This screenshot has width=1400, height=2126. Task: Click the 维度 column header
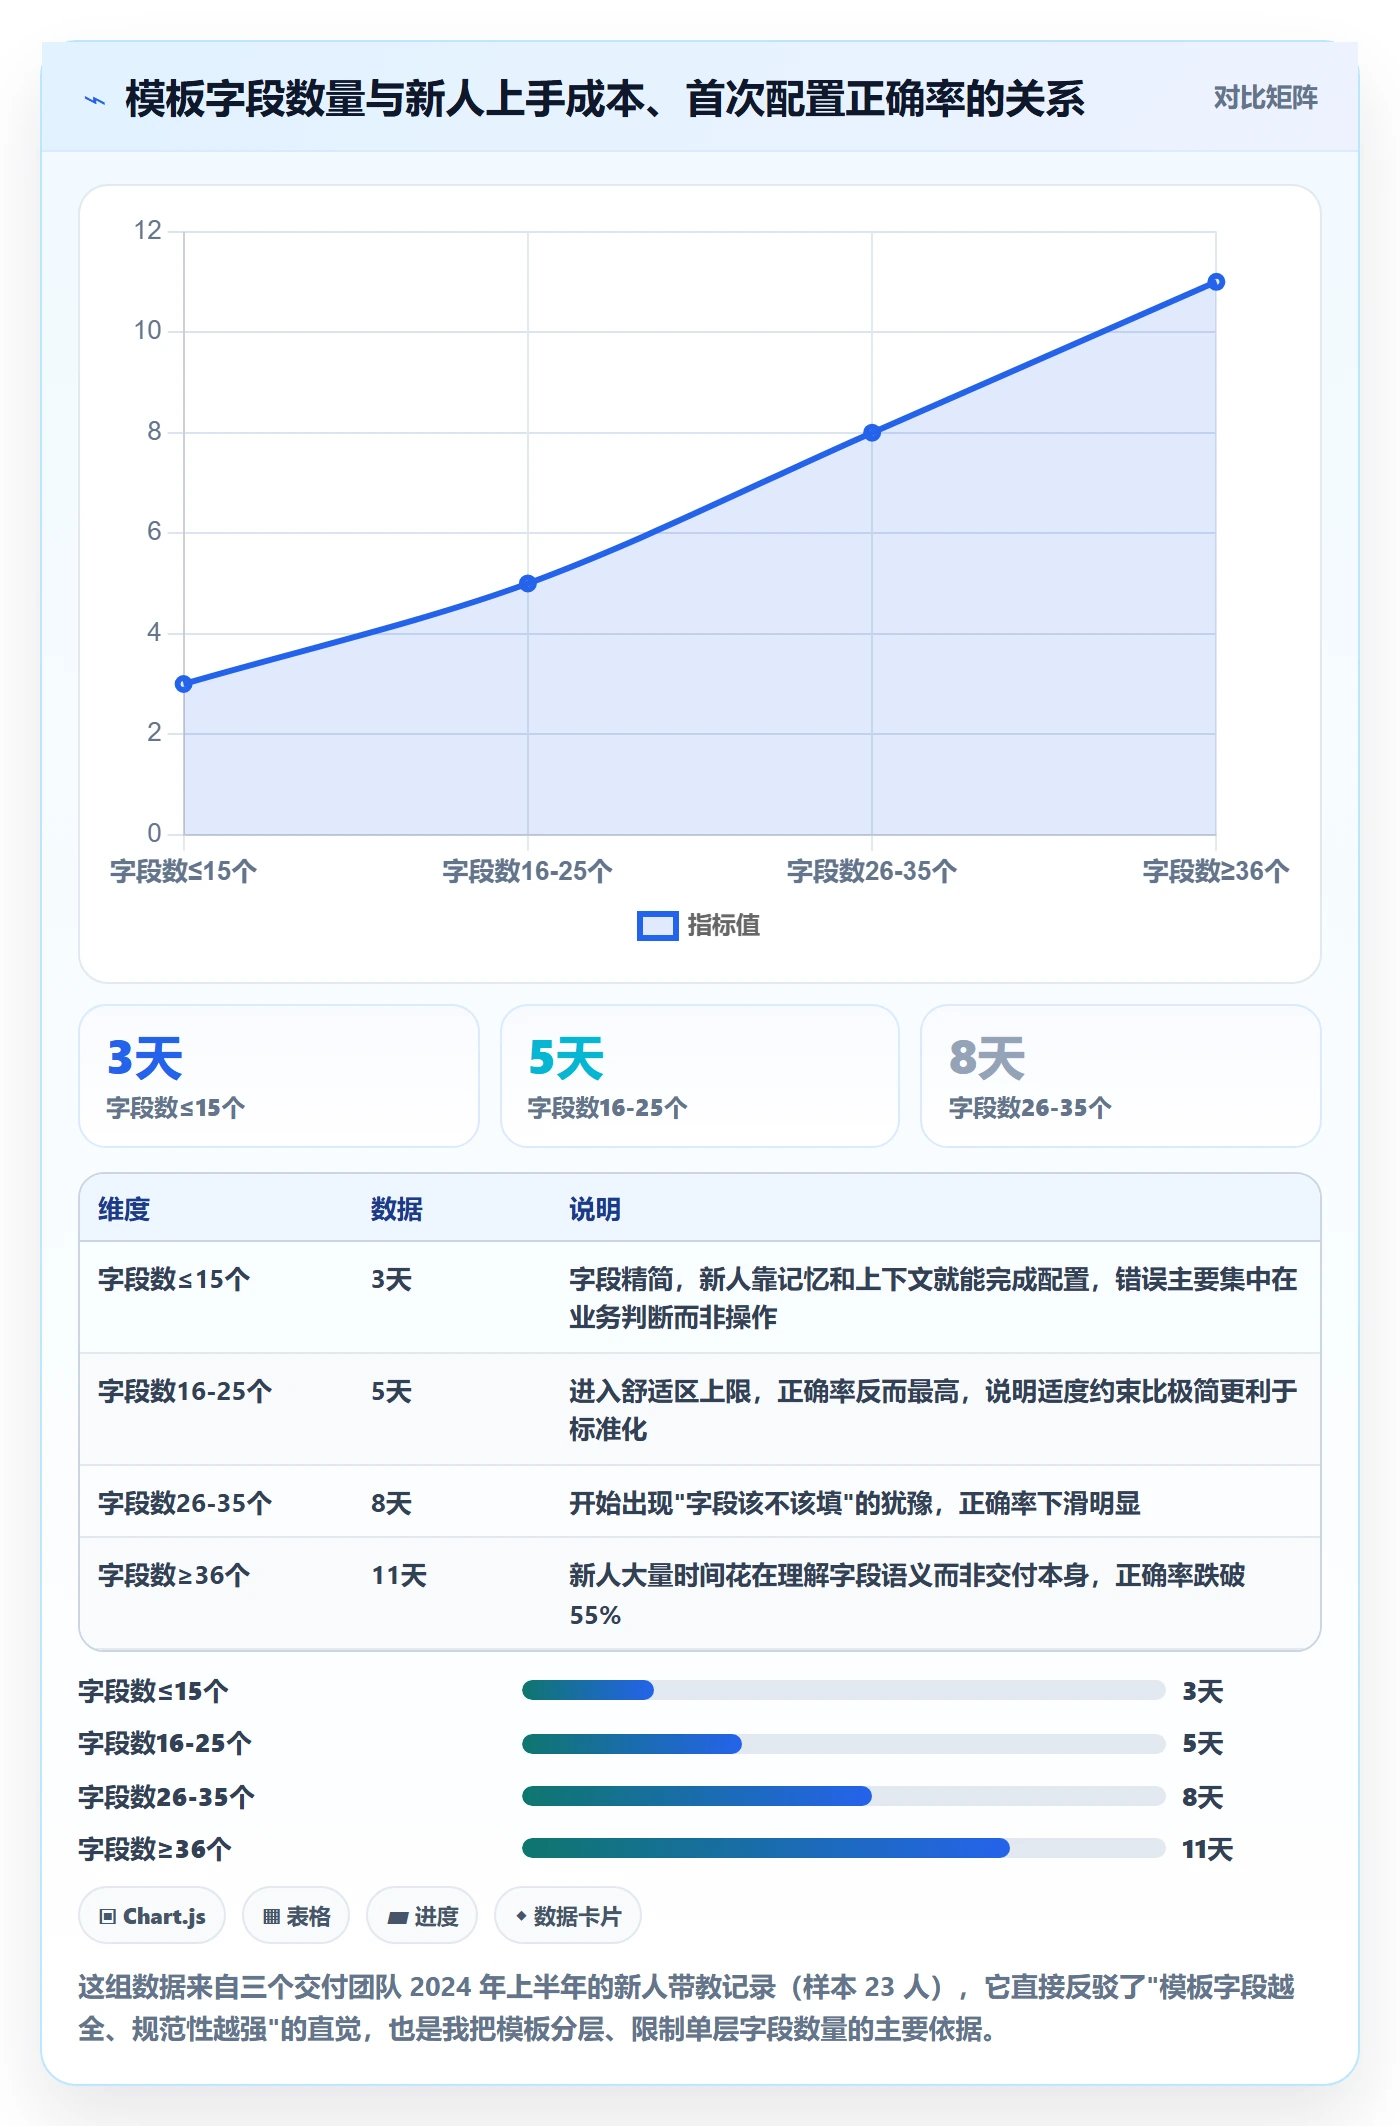point(124,1210)
